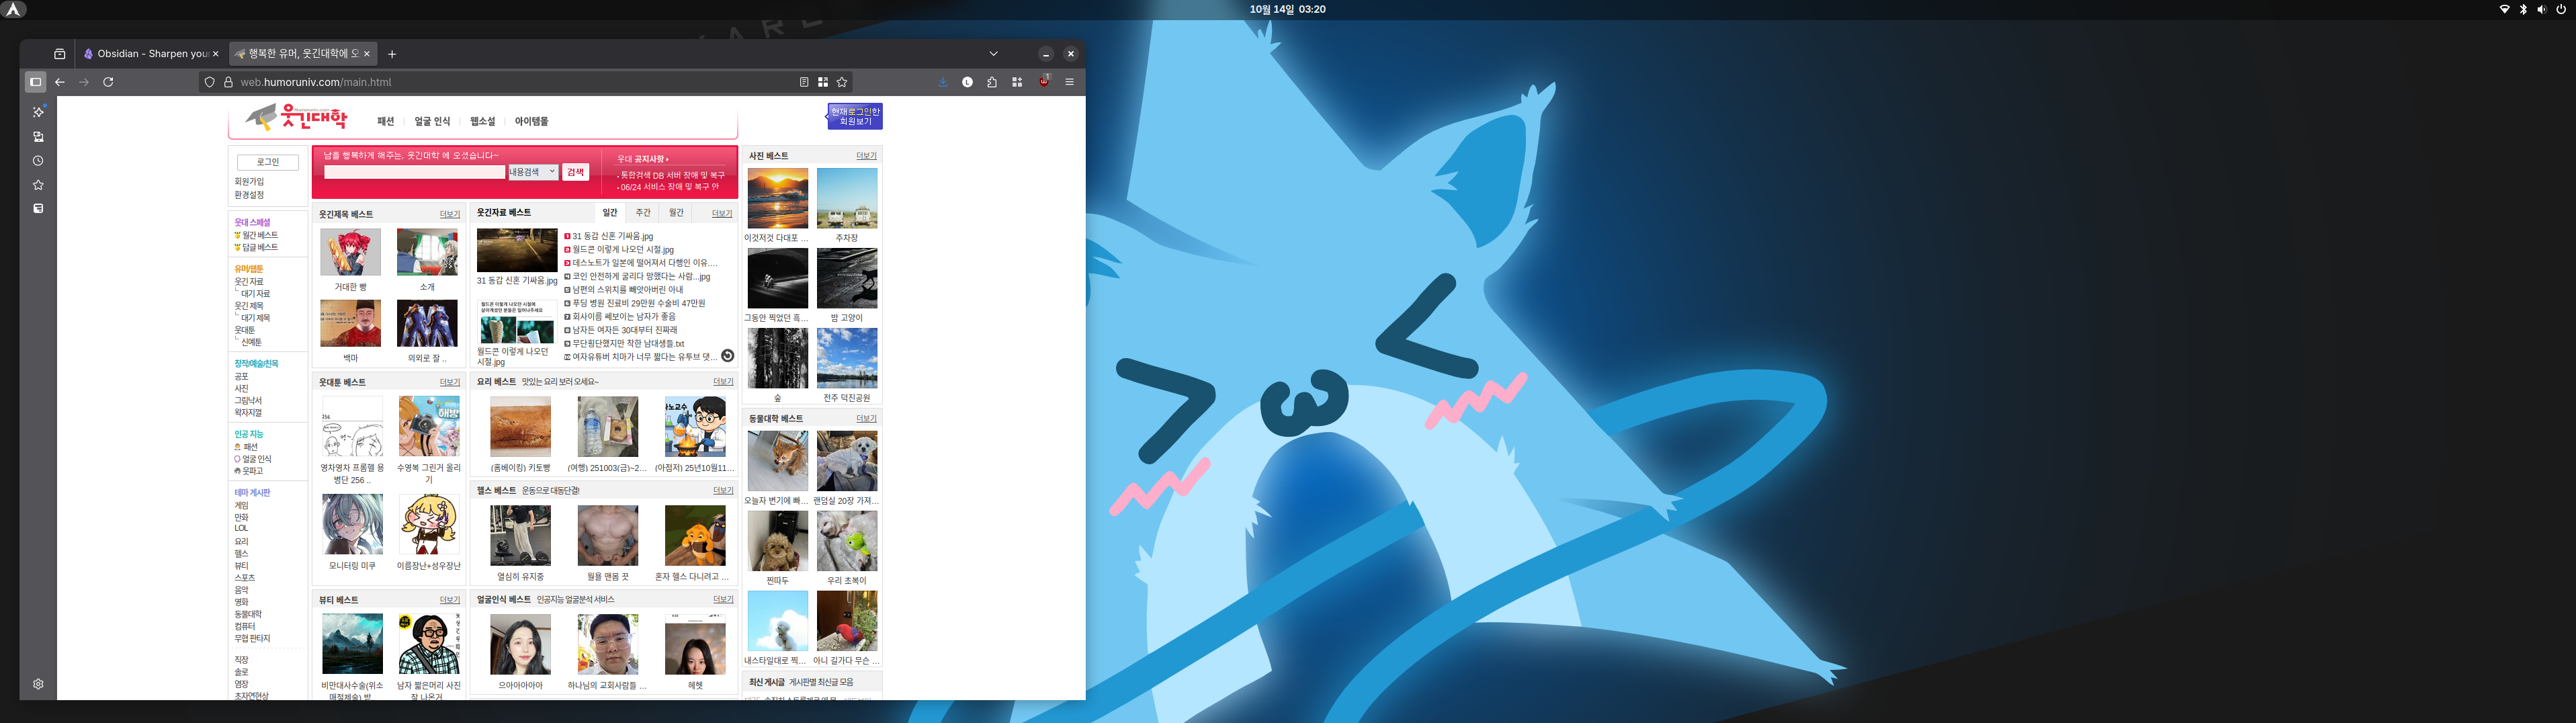Open the browser hamburger application menu
The width and height of the screenshot is (2576, 723).
[1069, 82]
